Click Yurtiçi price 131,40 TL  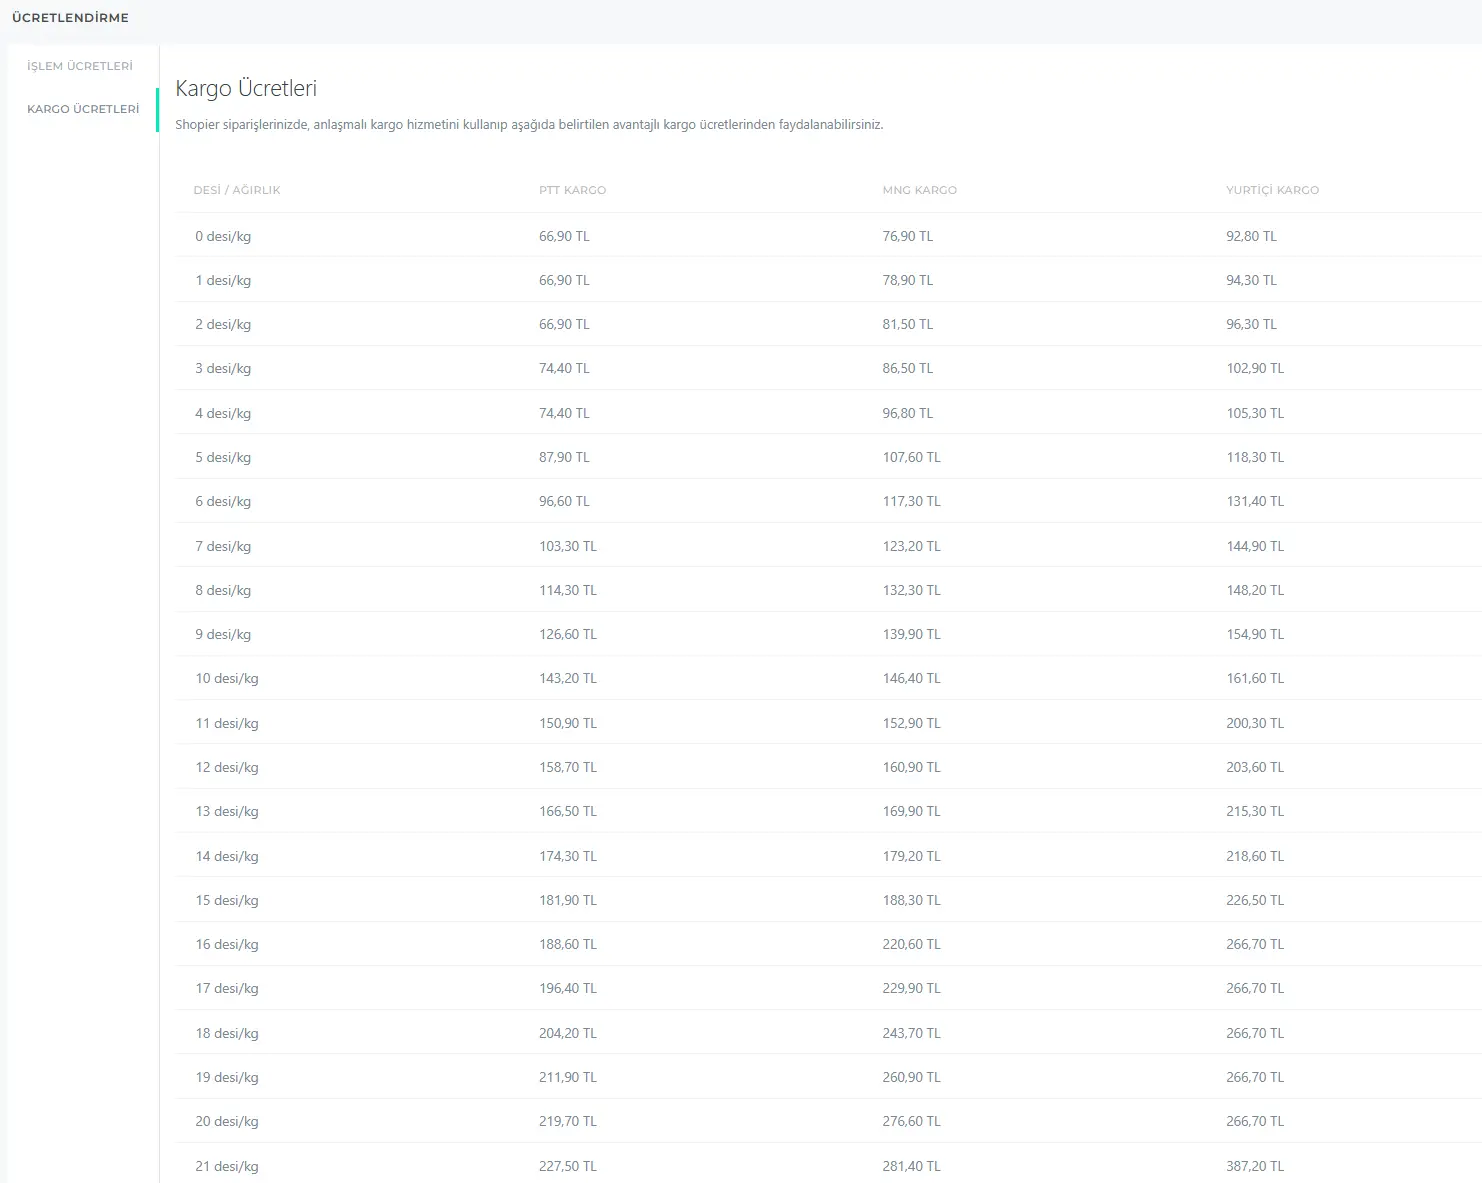coord(1255,502)
